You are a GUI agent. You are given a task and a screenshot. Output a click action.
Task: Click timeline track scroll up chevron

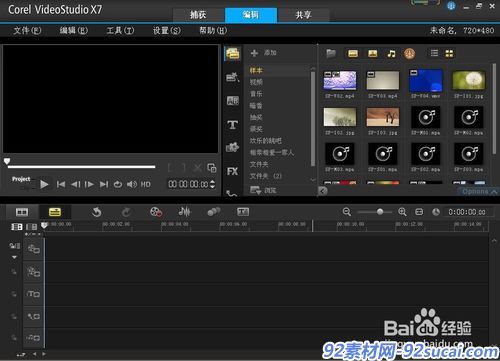click(x=494, y=240)
